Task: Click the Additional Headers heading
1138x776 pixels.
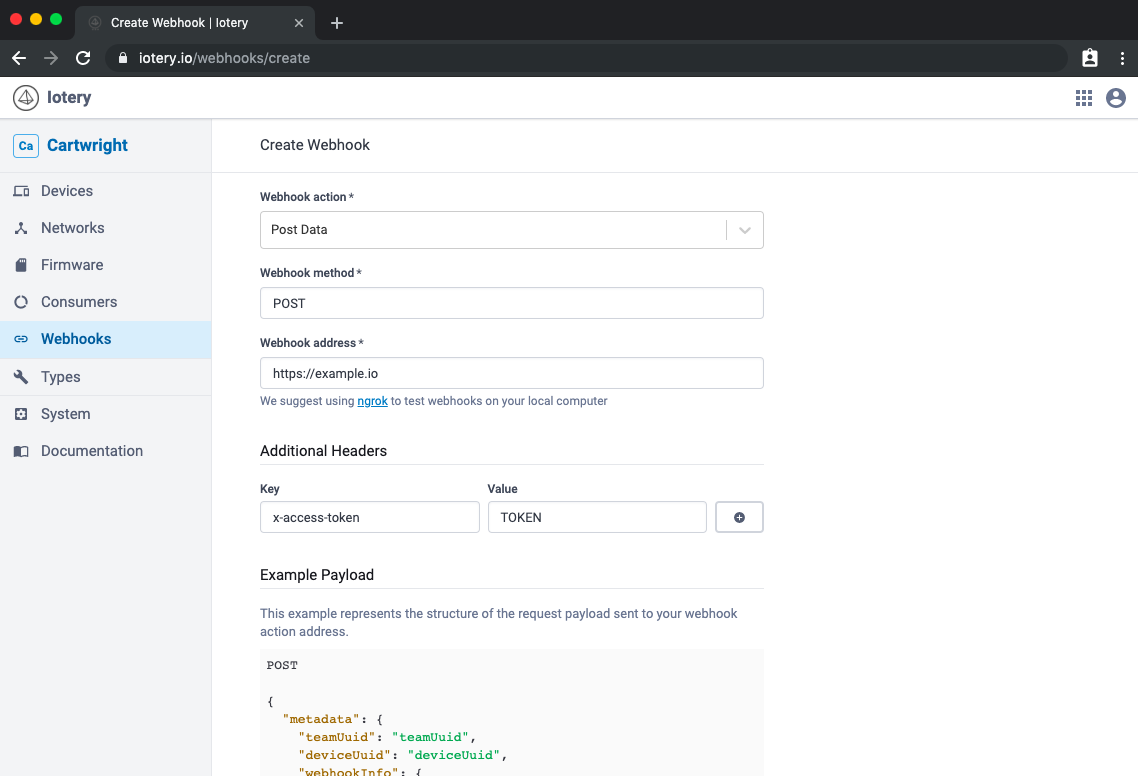Action: pos(323,451)
